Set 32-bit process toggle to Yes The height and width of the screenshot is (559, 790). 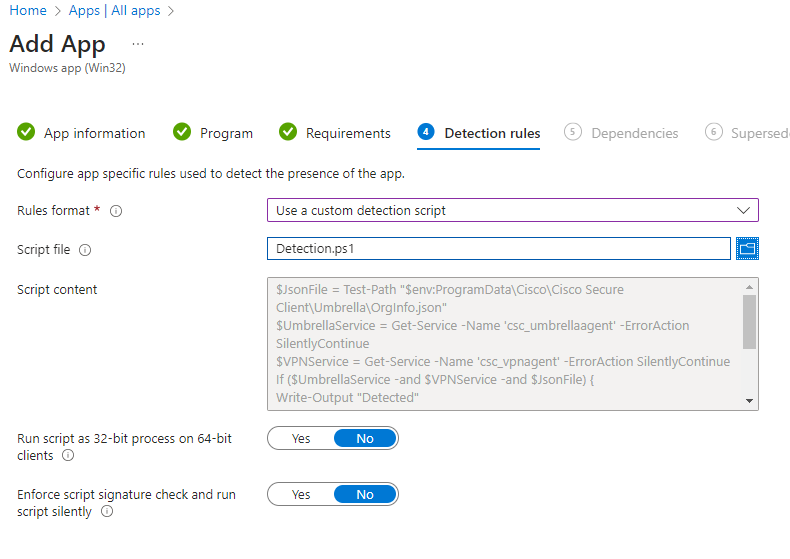coord(300,439)
